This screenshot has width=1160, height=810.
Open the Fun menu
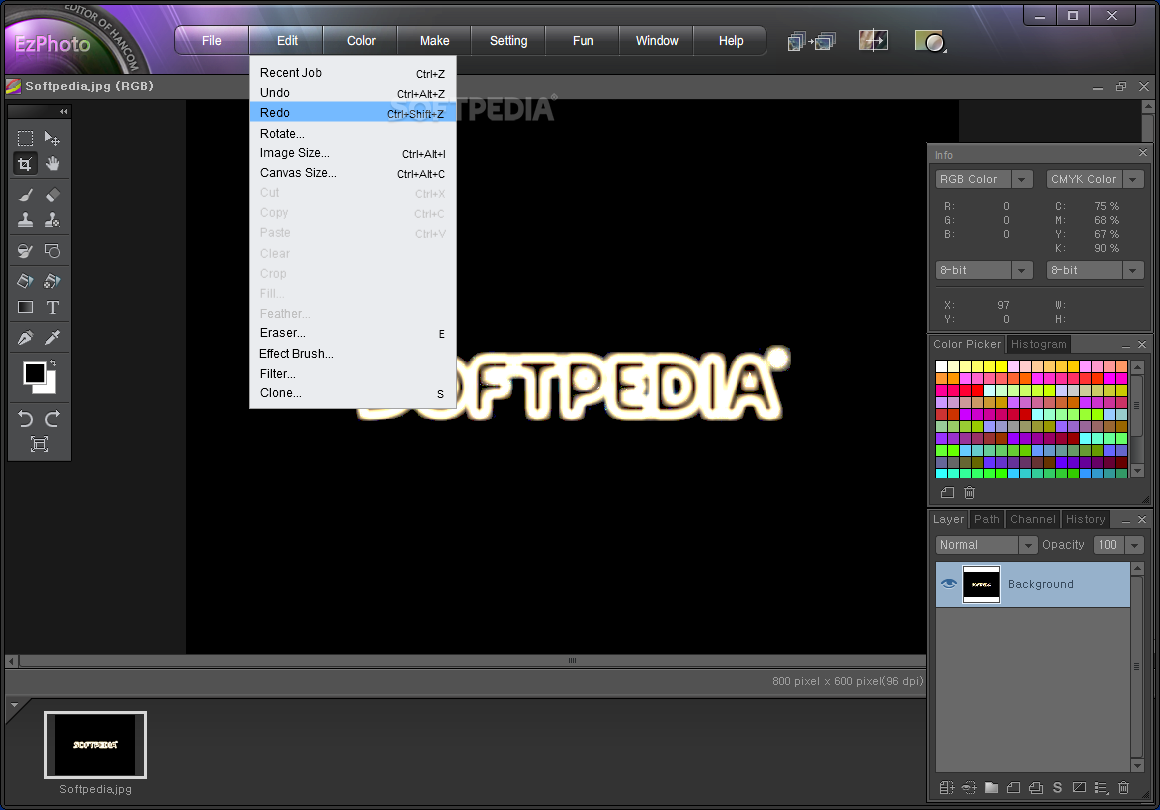(x=583, y=41)
